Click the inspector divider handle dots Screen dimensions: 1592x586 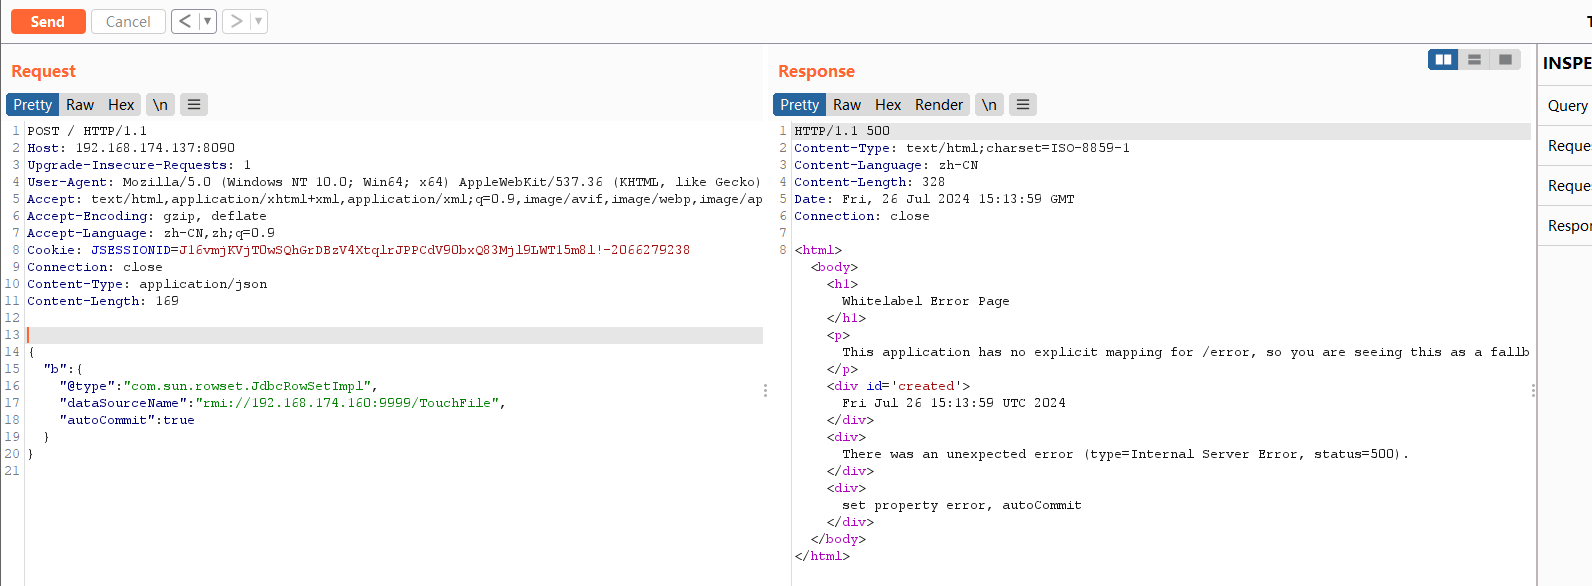point(1533,391)
